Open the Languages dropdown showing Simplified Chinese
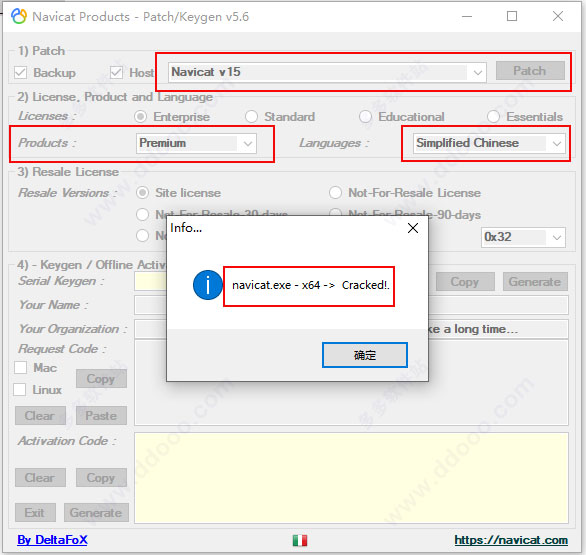The width and height of the screenshot is (586, 555). coord(489,143)
